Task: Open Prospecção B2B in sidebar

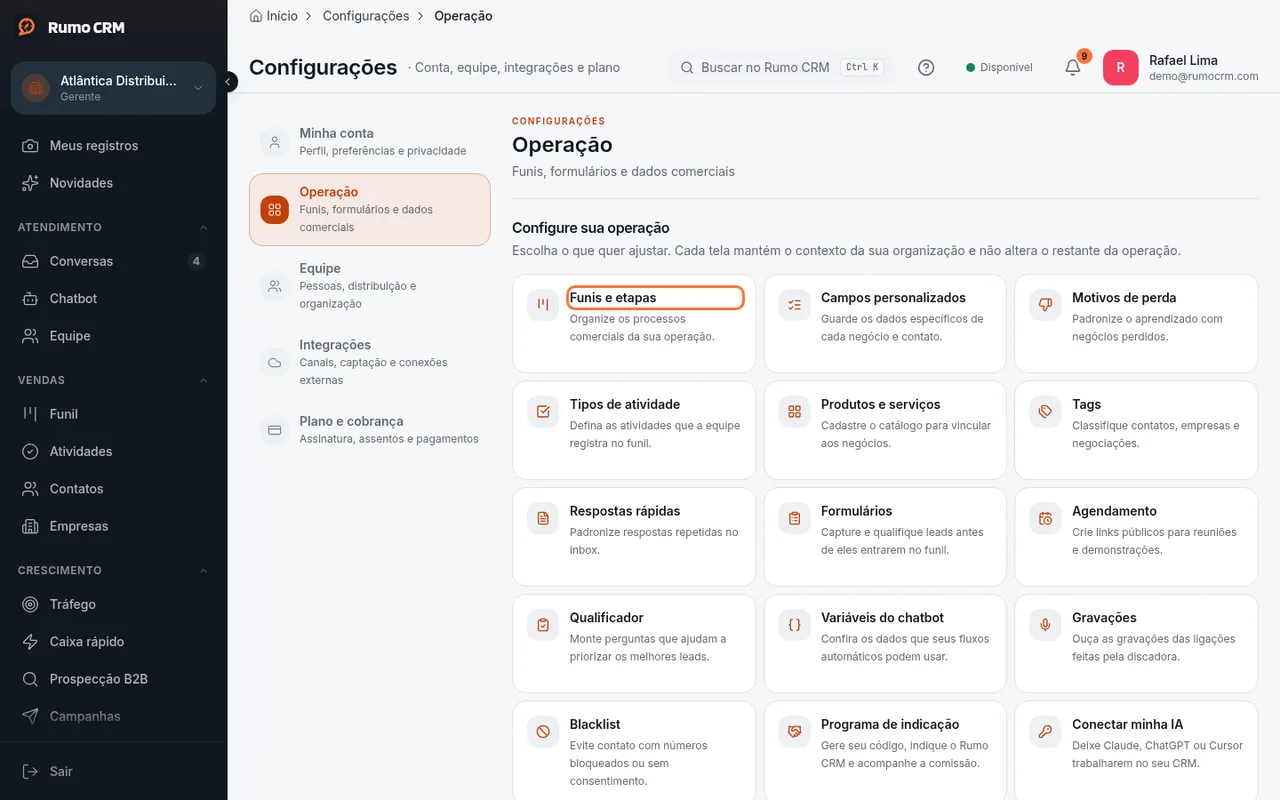Action: pos(113,679)
